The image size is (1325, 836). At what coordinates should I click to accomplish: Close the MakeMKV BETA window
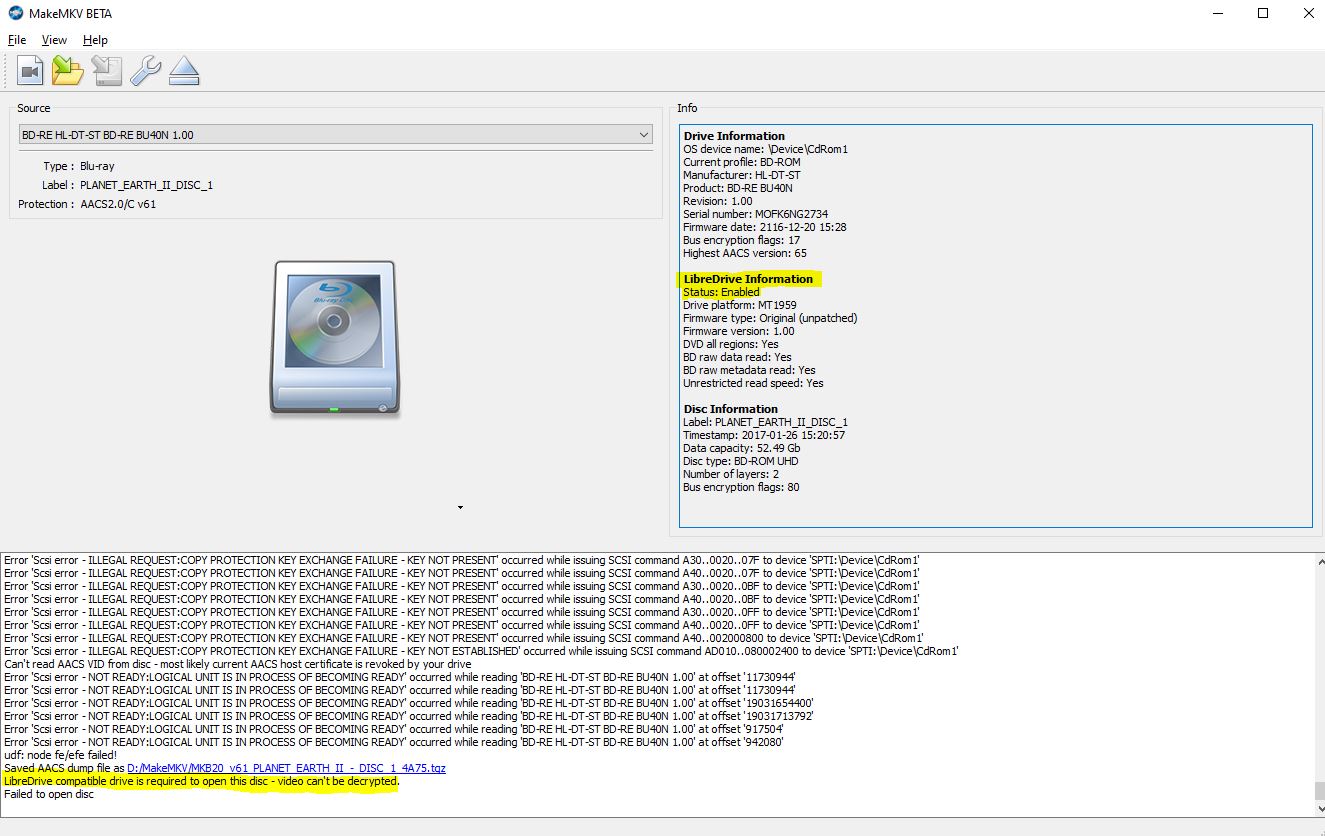click(x=1309, y=14)
